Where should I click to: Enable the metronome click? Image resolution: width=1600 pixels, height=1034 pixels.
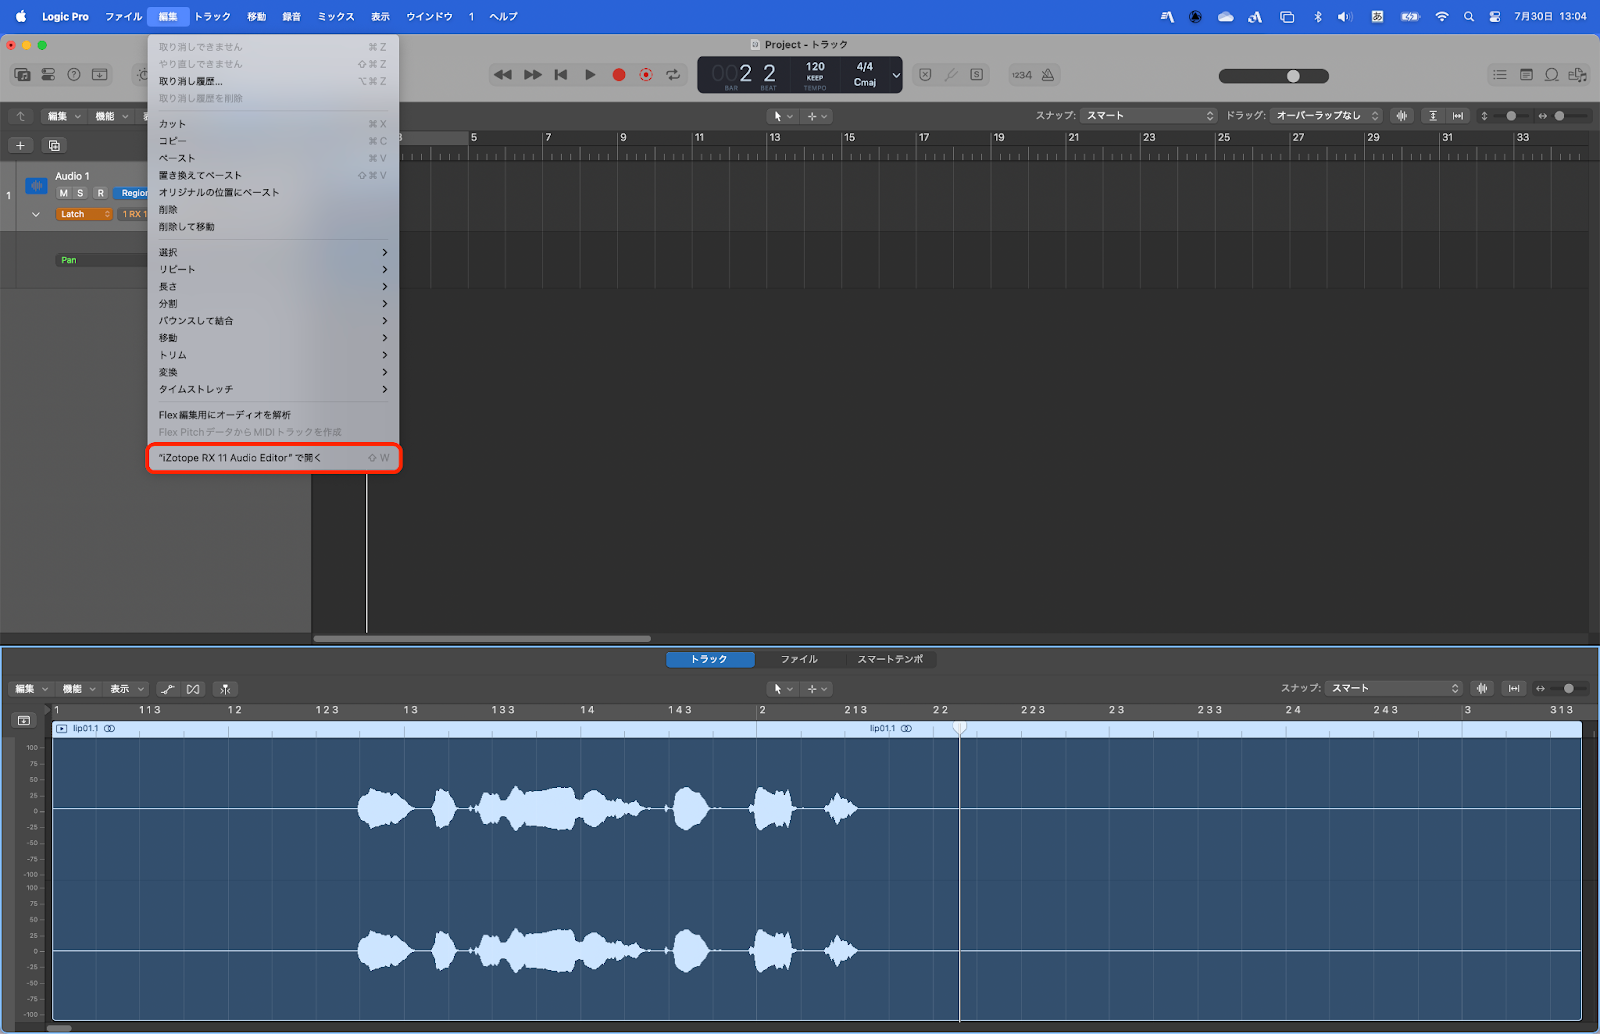[x=1047, y=75]
